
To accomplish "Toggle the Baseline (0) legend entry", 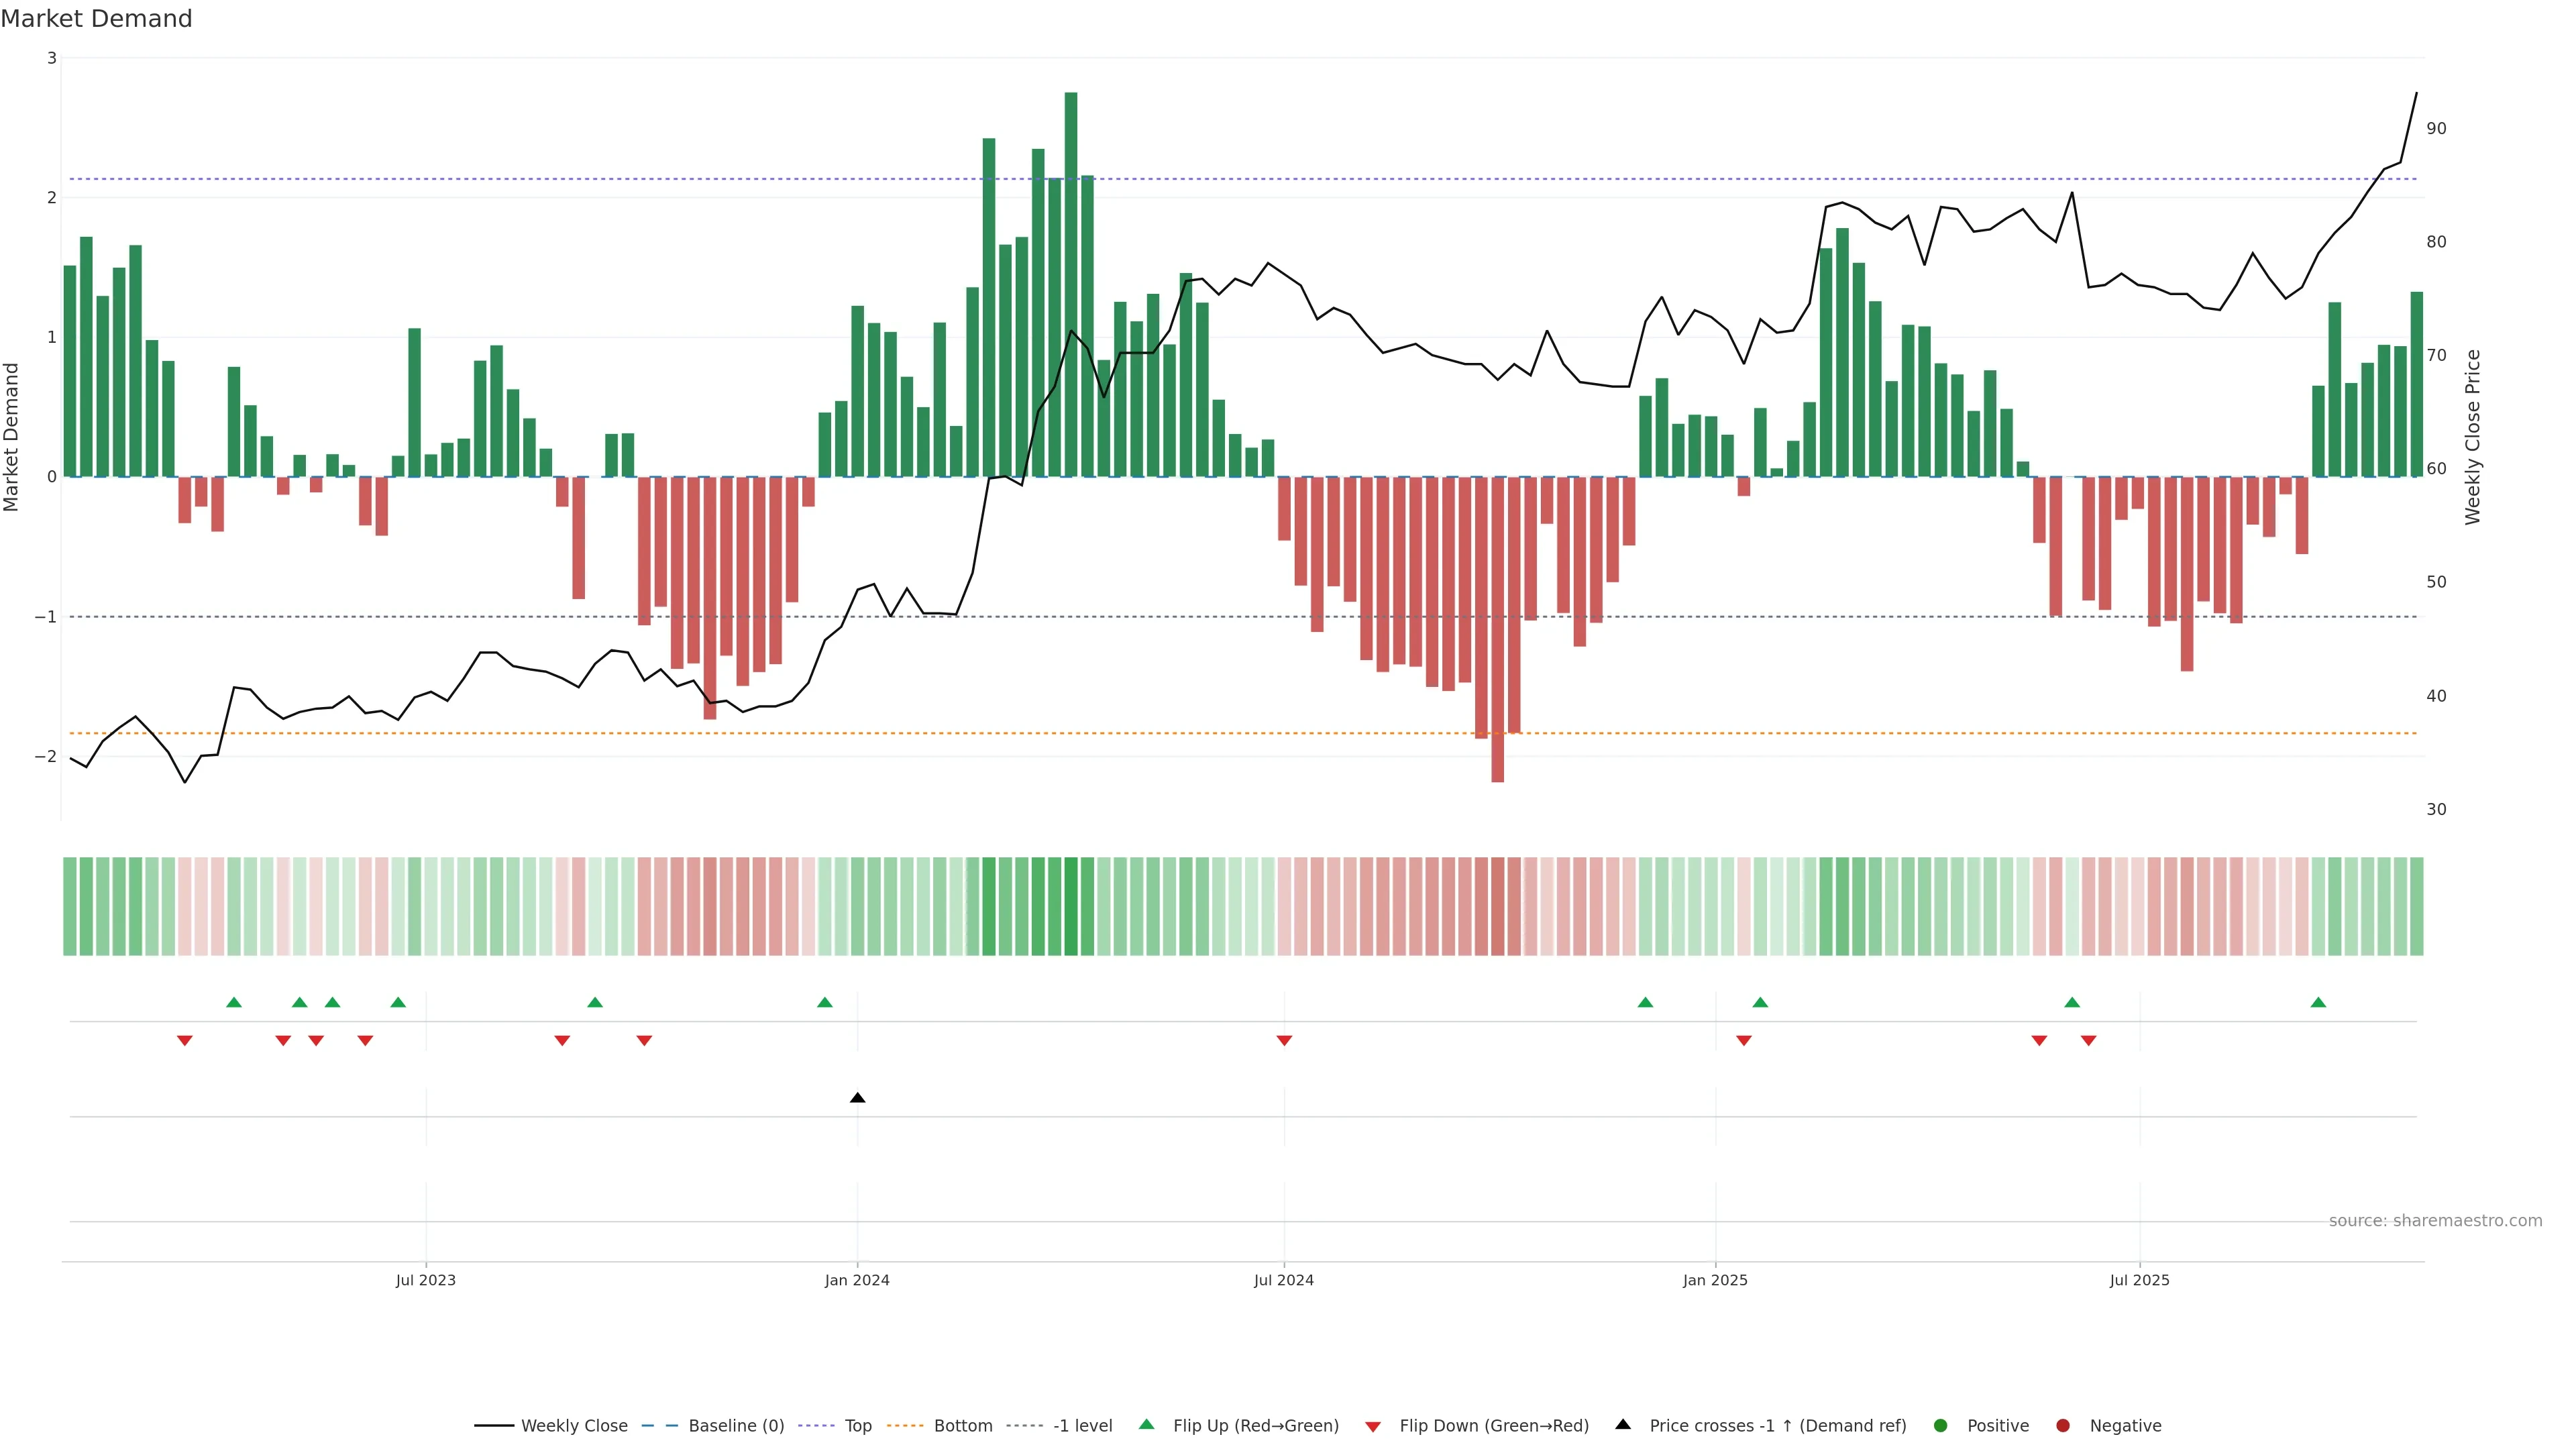I will click(x=735, y=1425).
